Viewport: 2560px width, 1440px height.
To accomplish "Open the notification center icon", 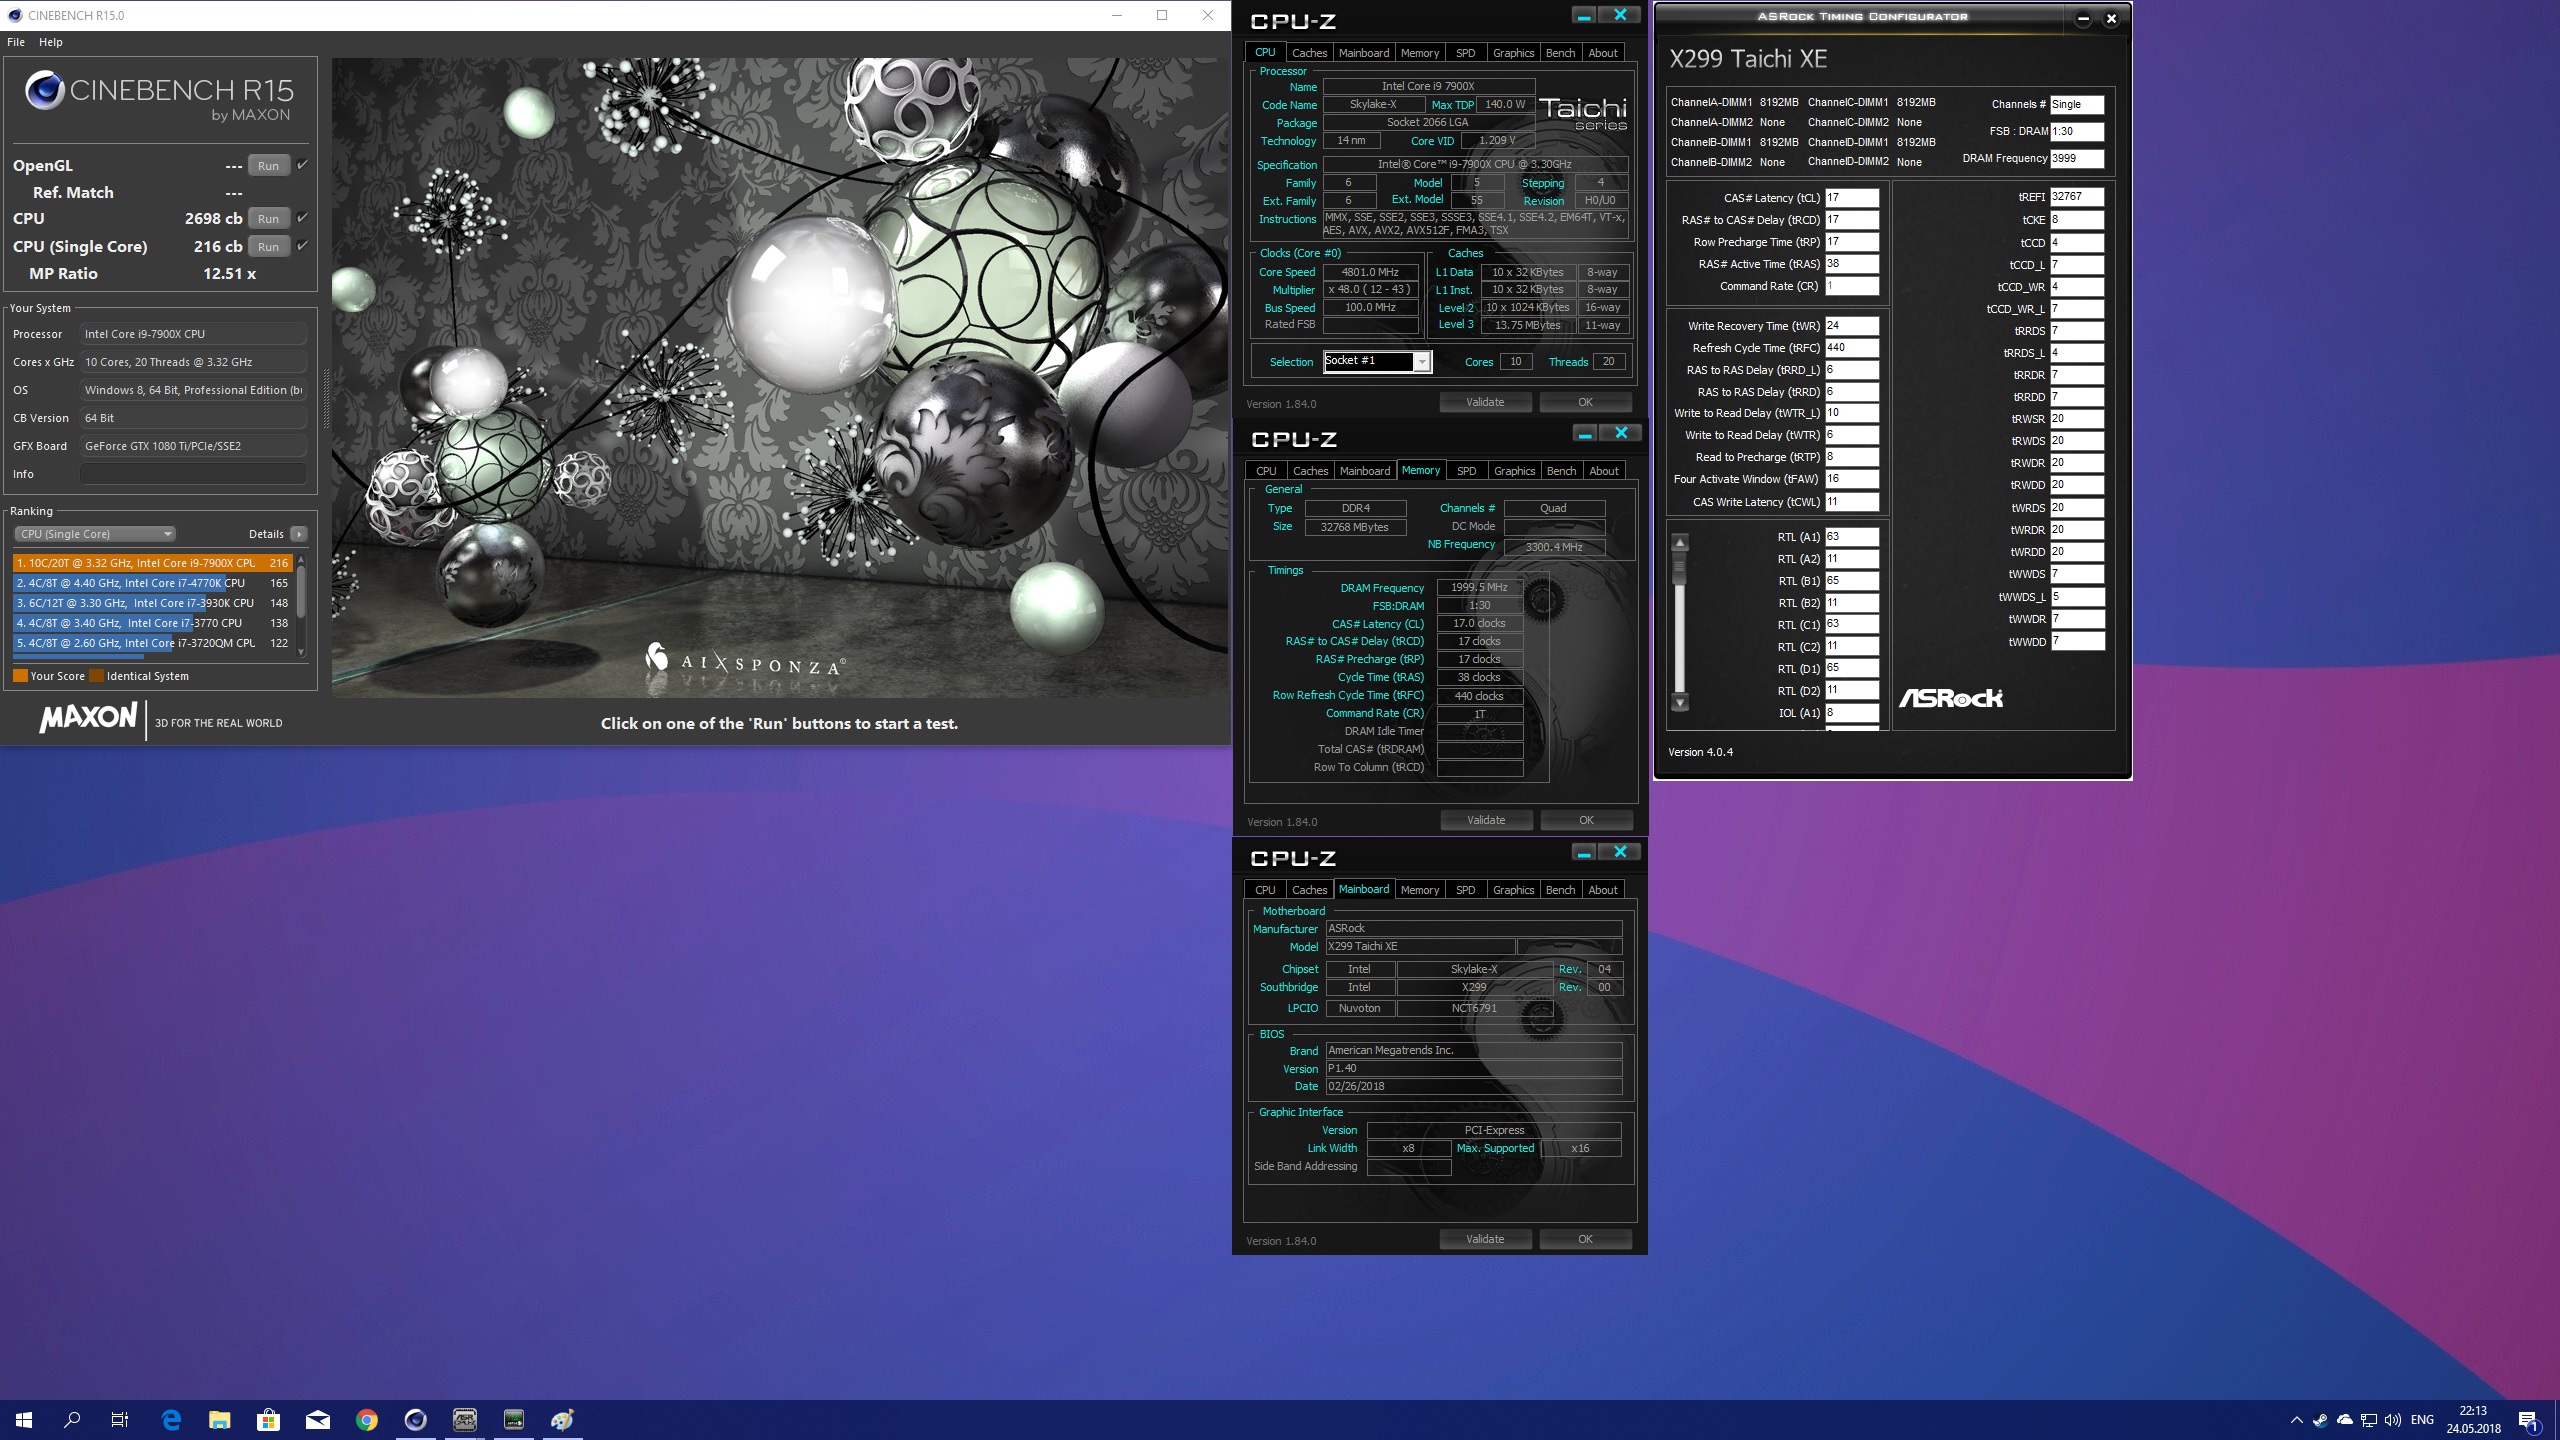I will 2528,1420.
